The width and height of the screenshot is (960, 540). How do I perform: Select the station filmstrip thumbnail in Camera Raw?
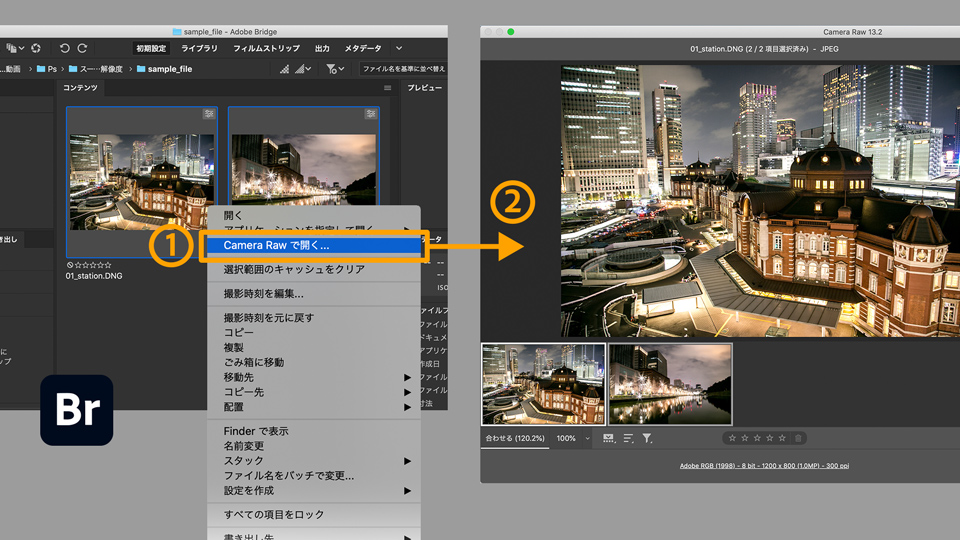point(543,384)
